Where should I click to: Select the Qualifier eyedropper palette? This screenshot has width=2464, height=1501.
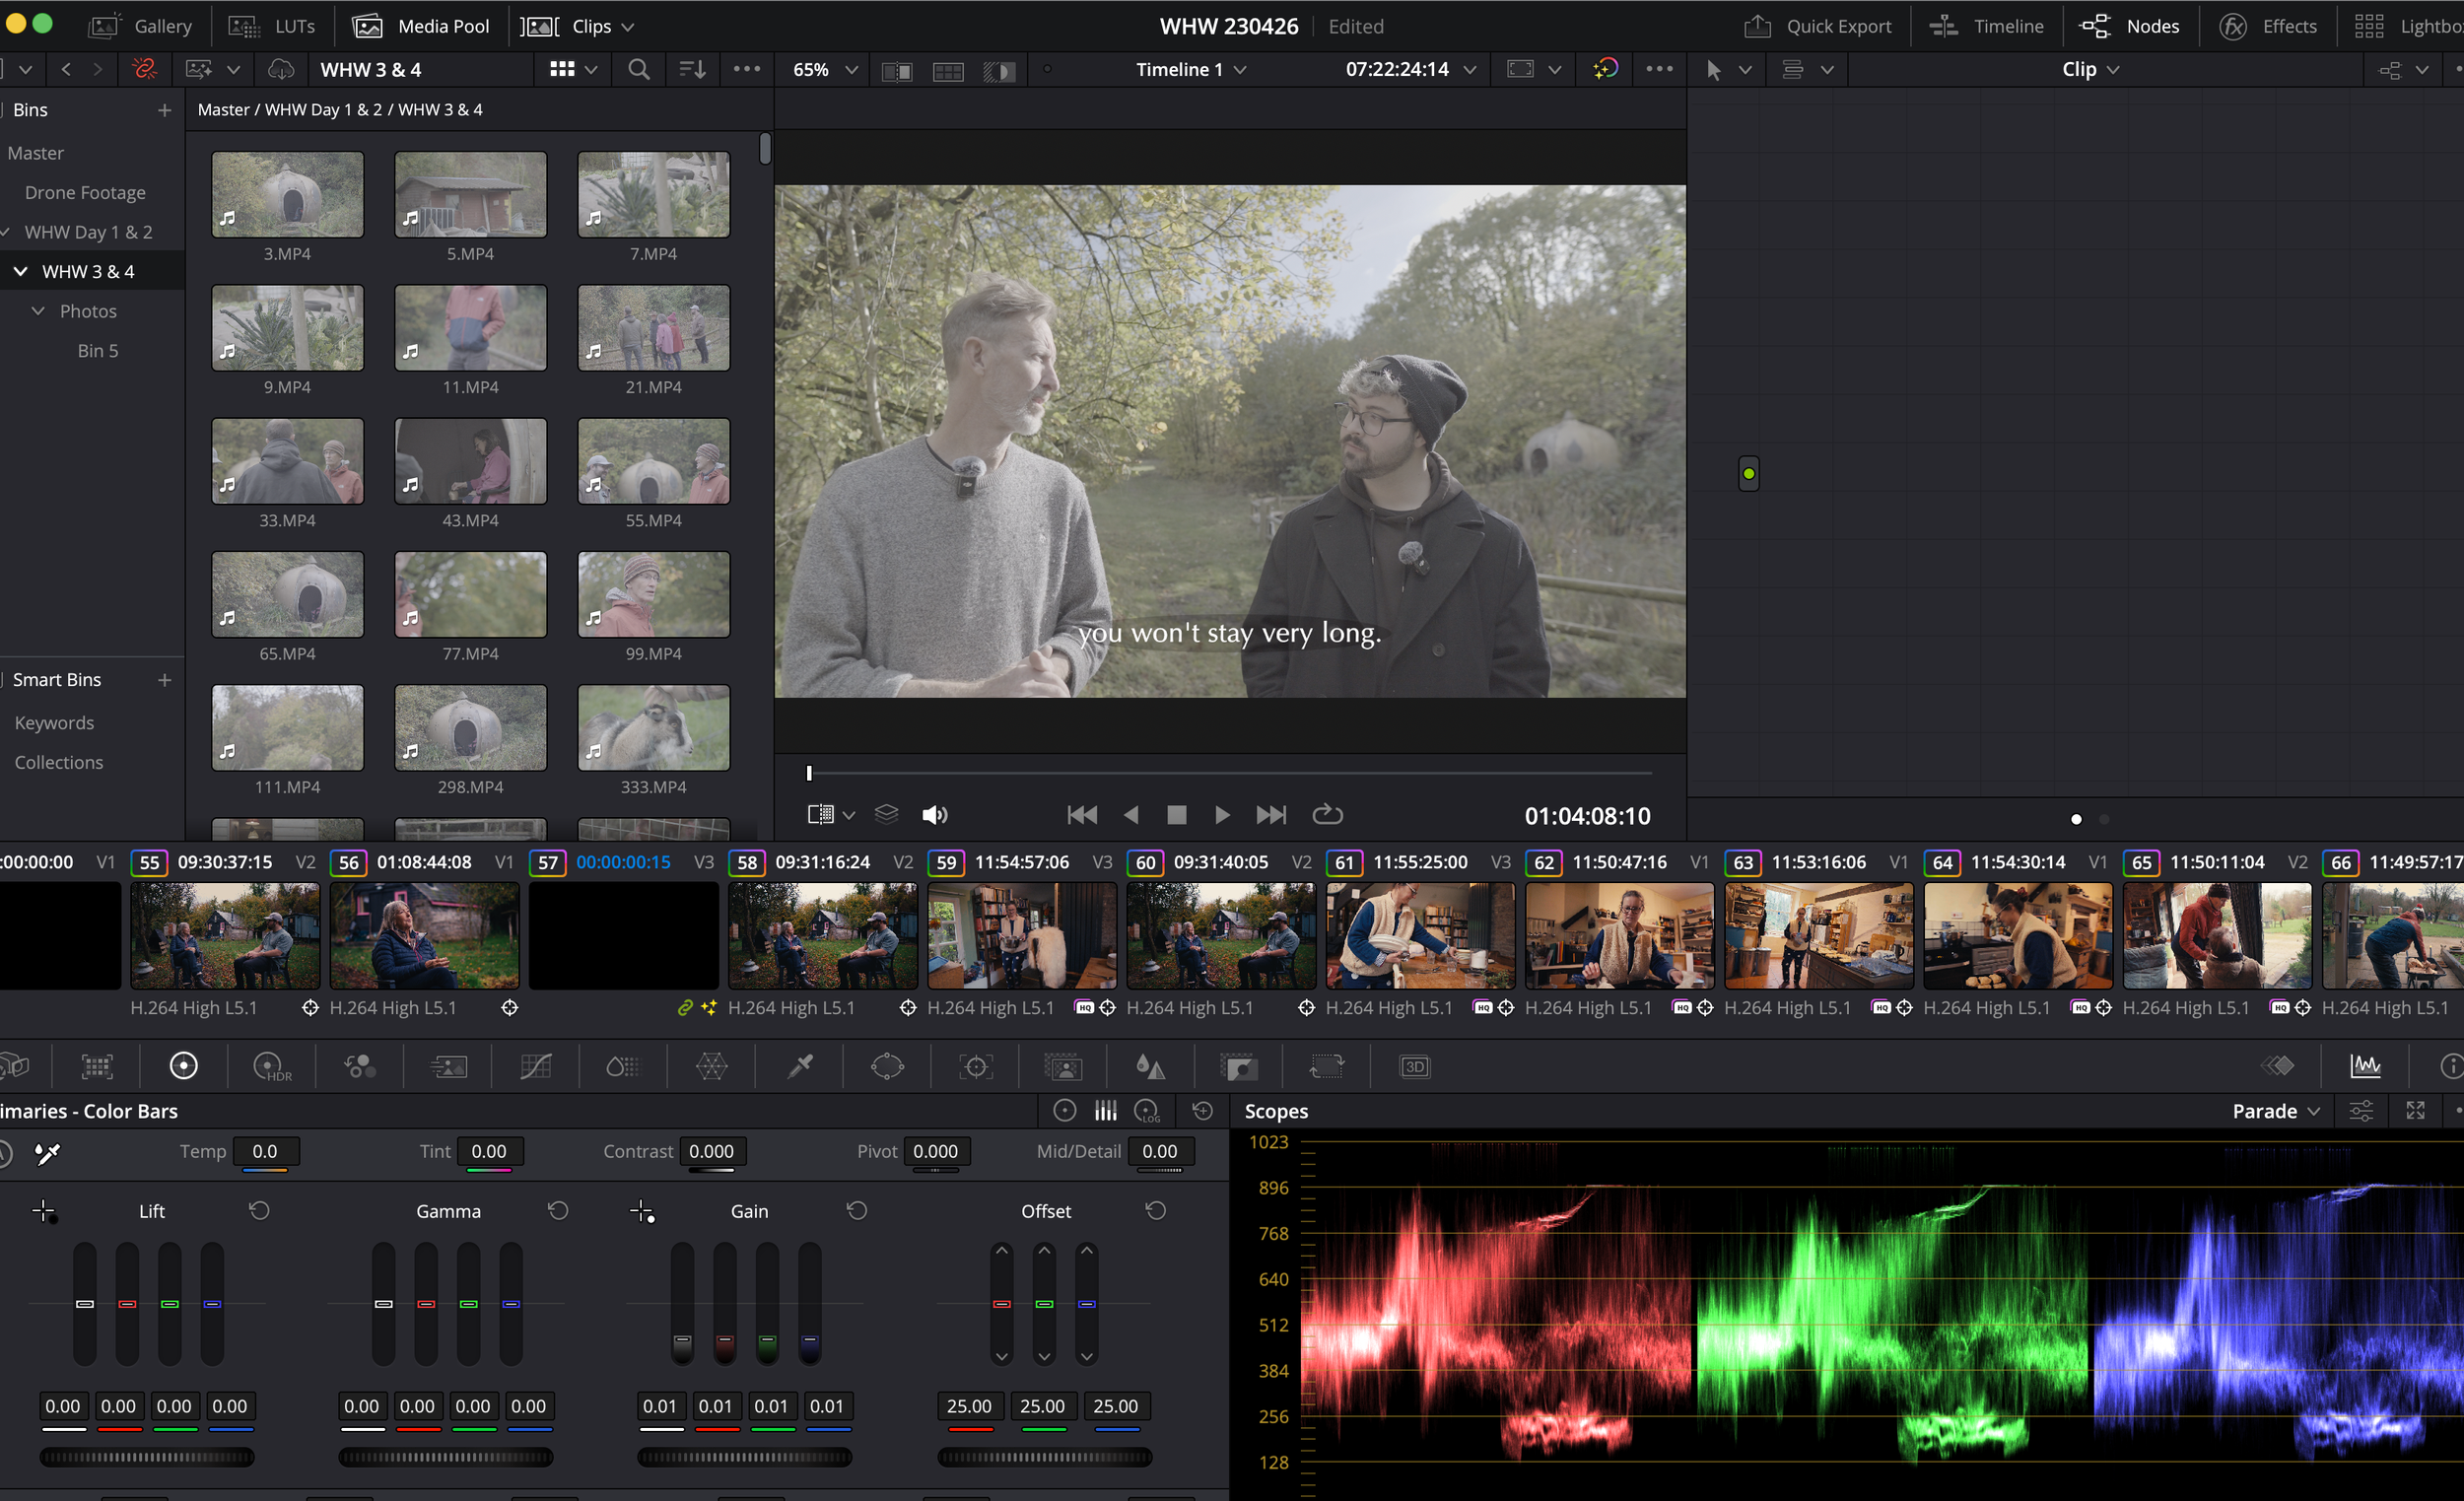[800, 1067]
